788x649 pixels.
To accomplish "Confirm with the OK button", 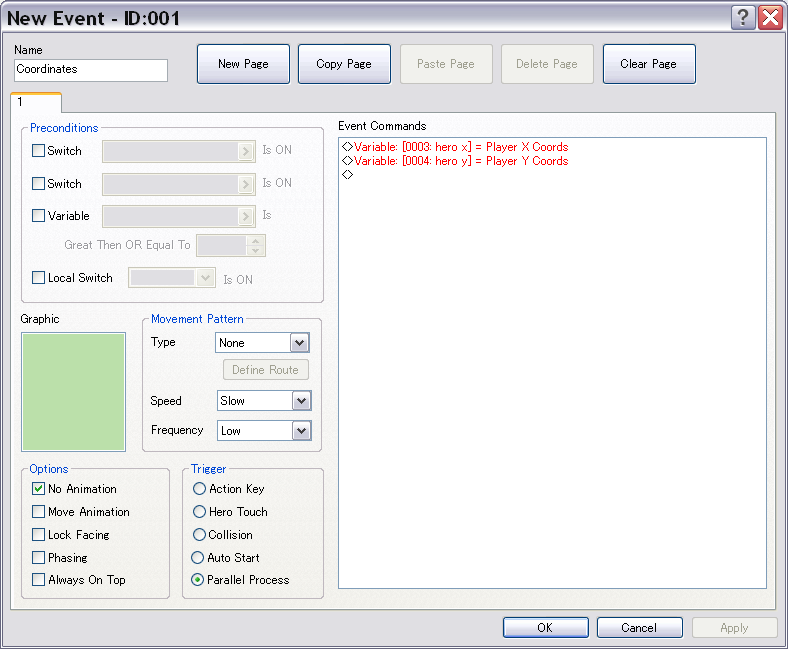I will pos(545,628).
